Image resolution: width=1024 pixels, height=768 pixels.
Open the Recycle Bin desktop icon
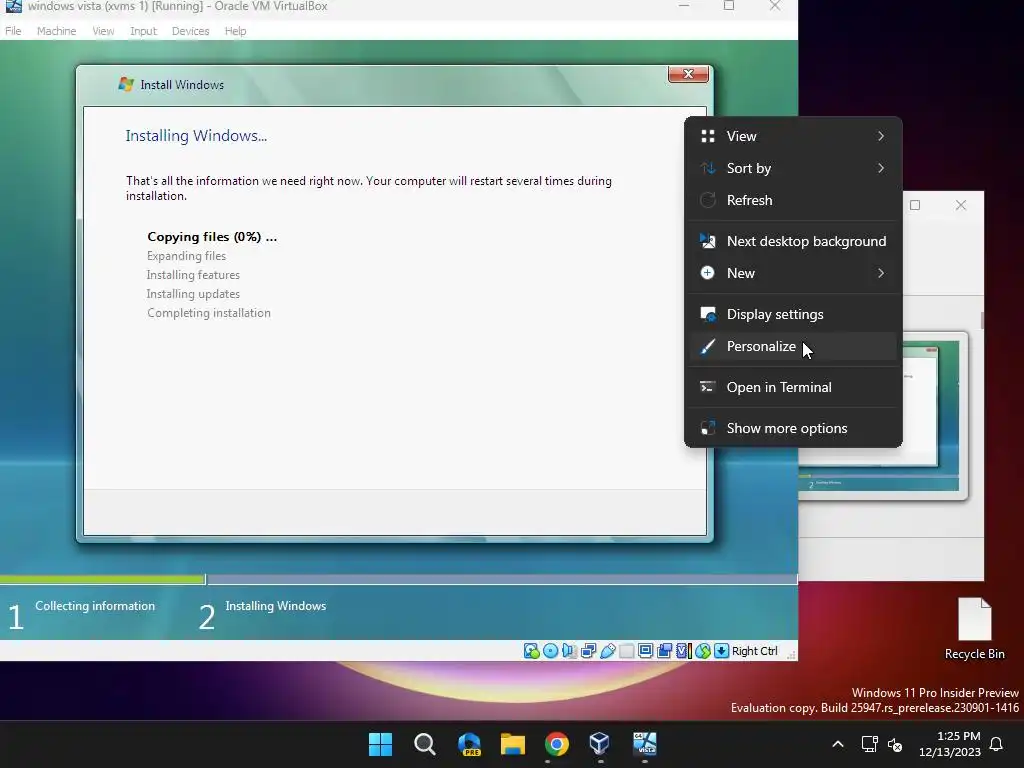click(x=974, y=628)
